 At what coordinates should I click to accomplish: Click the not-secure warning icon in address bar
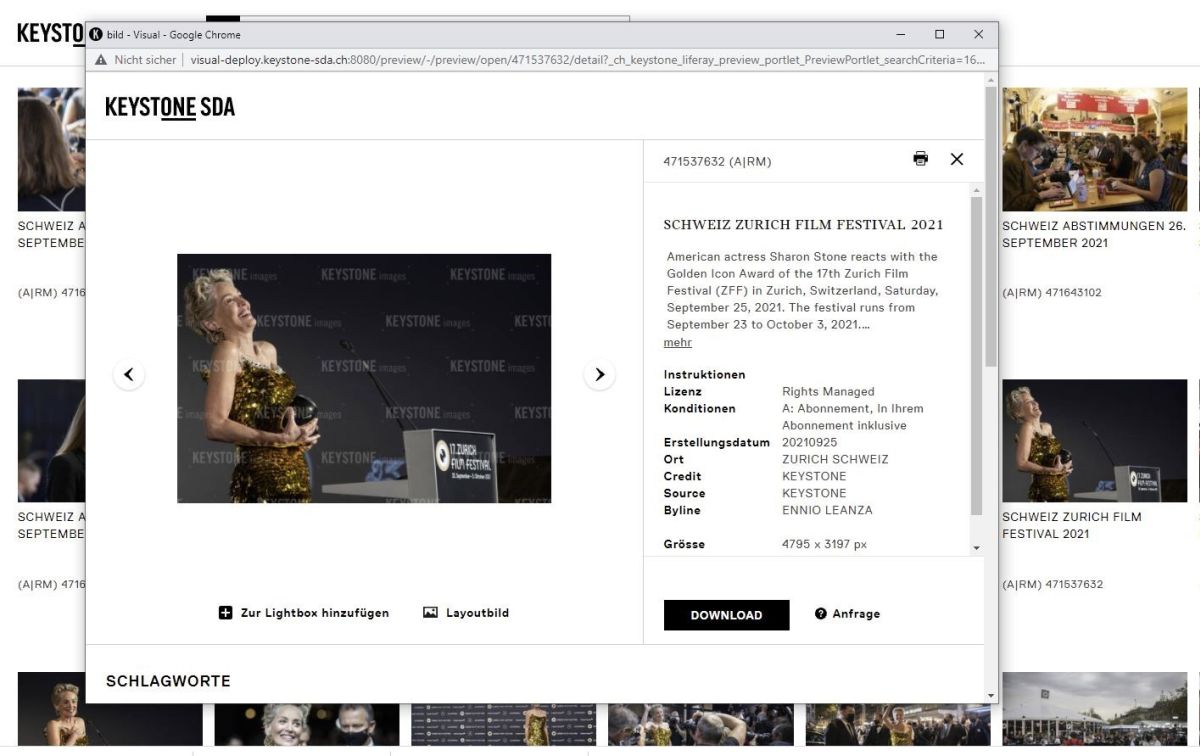tap(101, 60)
